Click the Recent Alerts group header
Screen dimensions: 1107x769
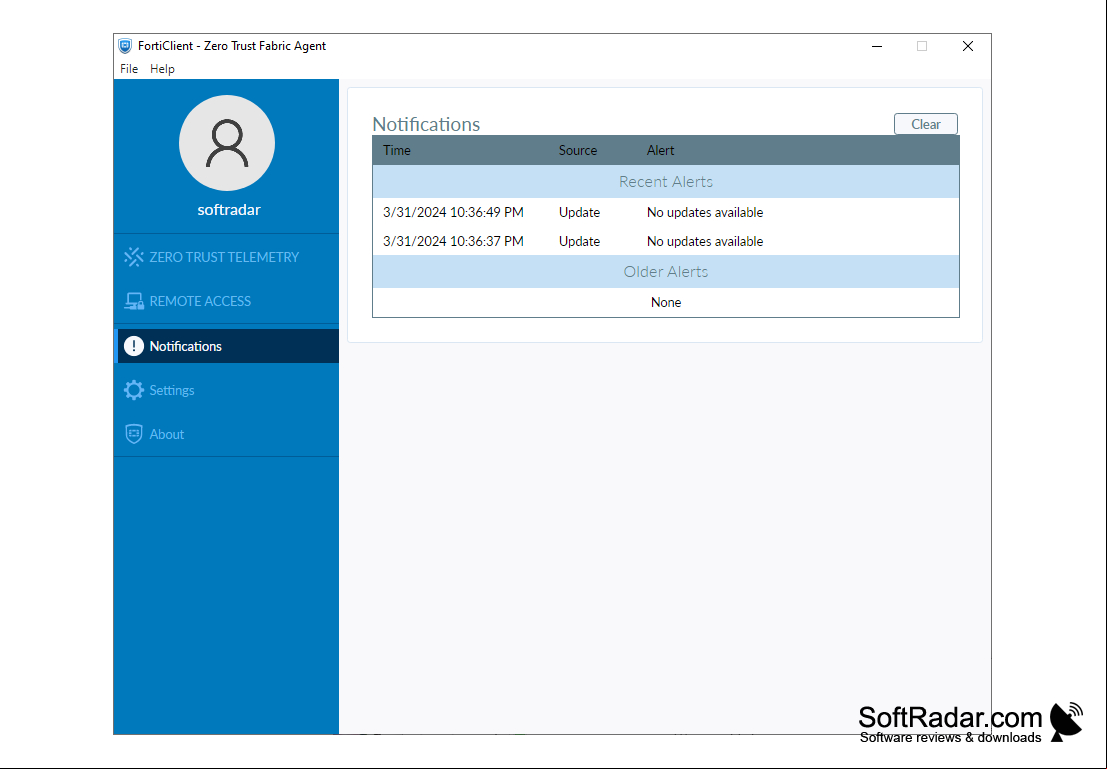(x=666, y=181)
